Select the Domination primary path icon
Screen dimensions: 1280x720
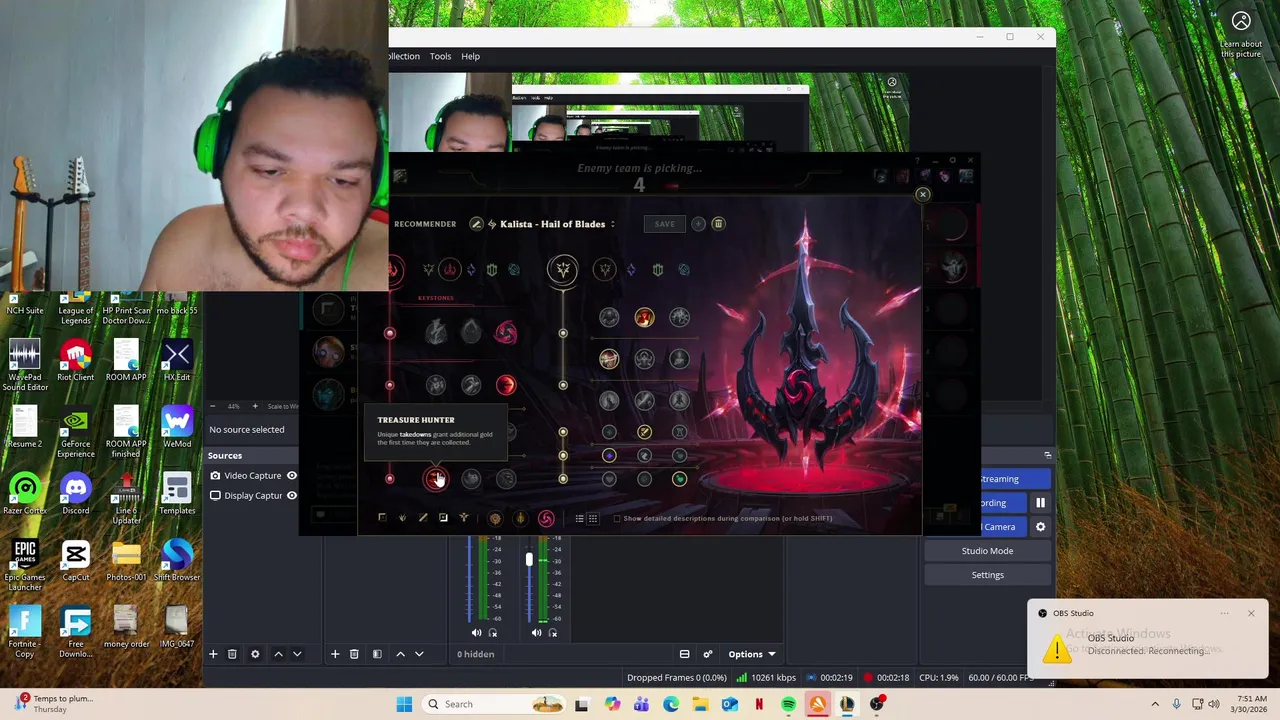click(x=449, y=270)
